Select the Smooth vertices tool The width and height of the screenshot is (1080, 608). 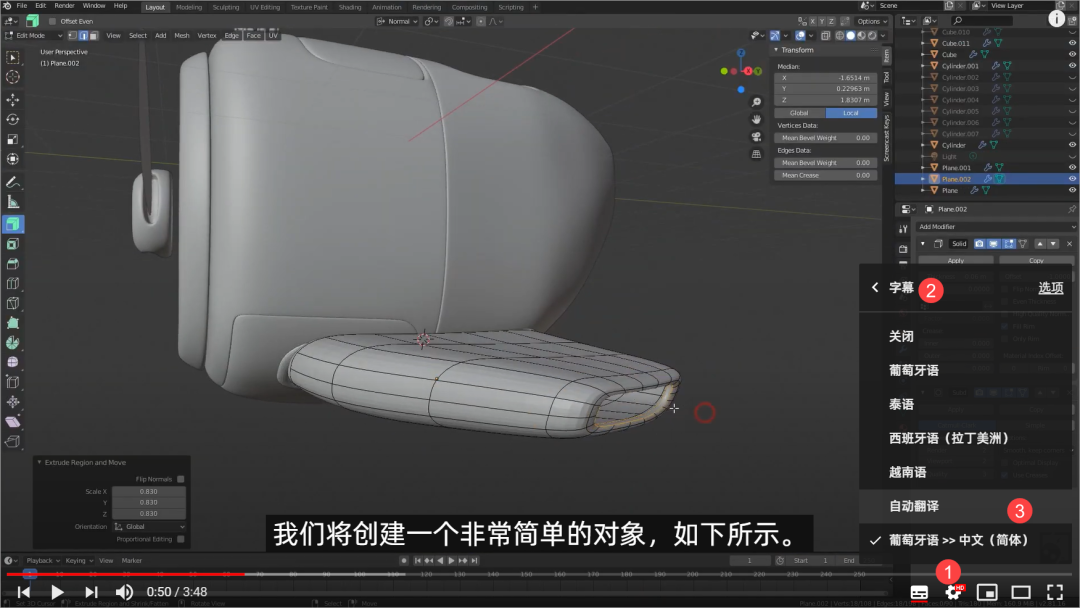tap(12, 362)
